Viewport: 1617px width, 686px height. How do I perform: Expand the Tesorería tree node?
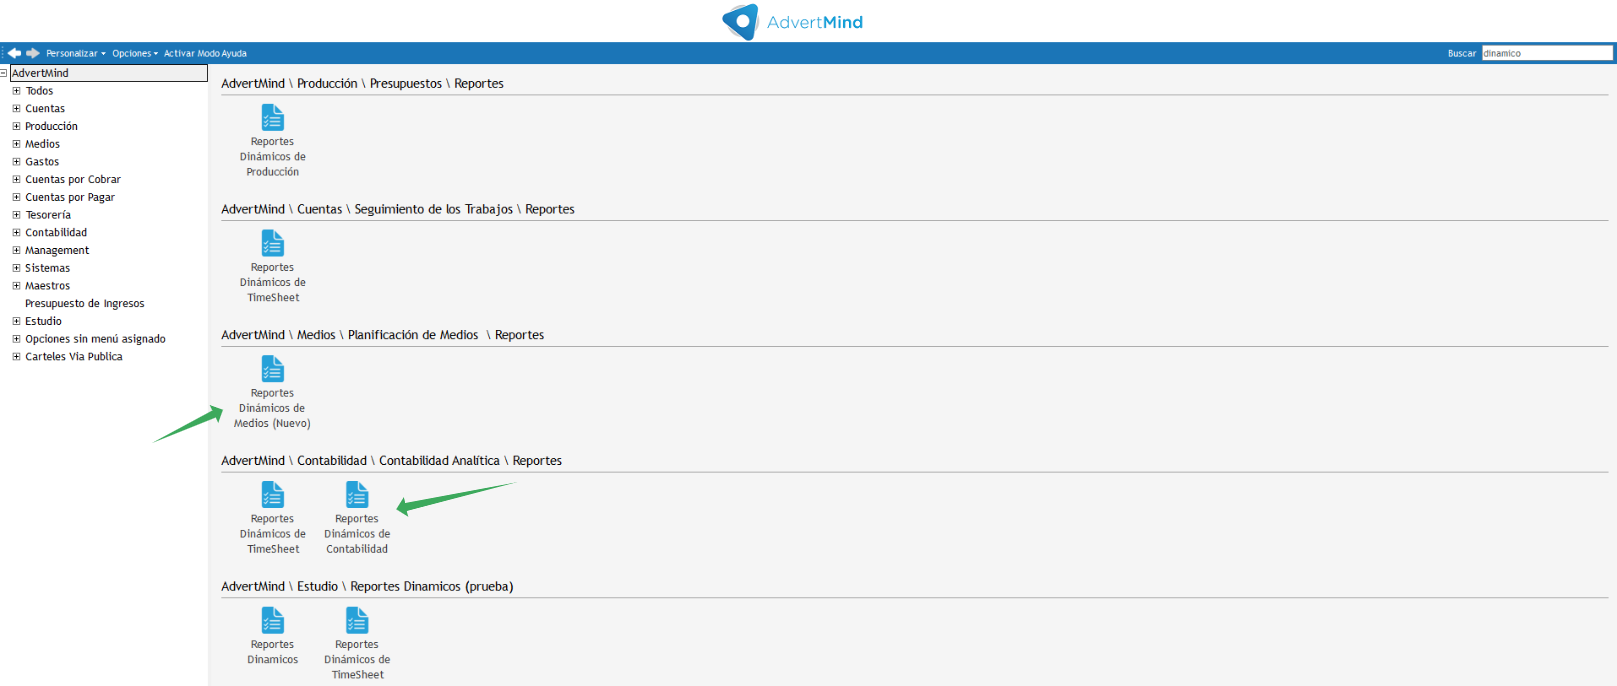tap(16, 215)
